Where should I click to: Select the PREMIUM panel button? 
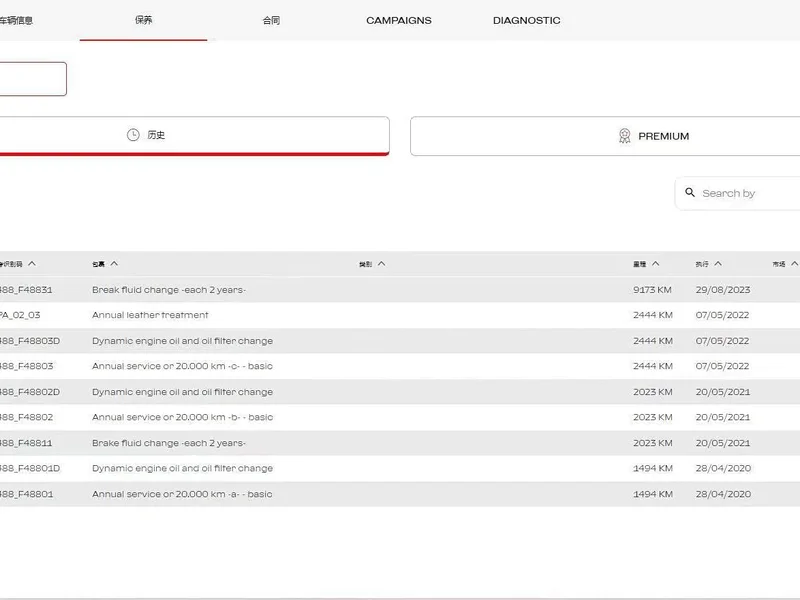605,136
